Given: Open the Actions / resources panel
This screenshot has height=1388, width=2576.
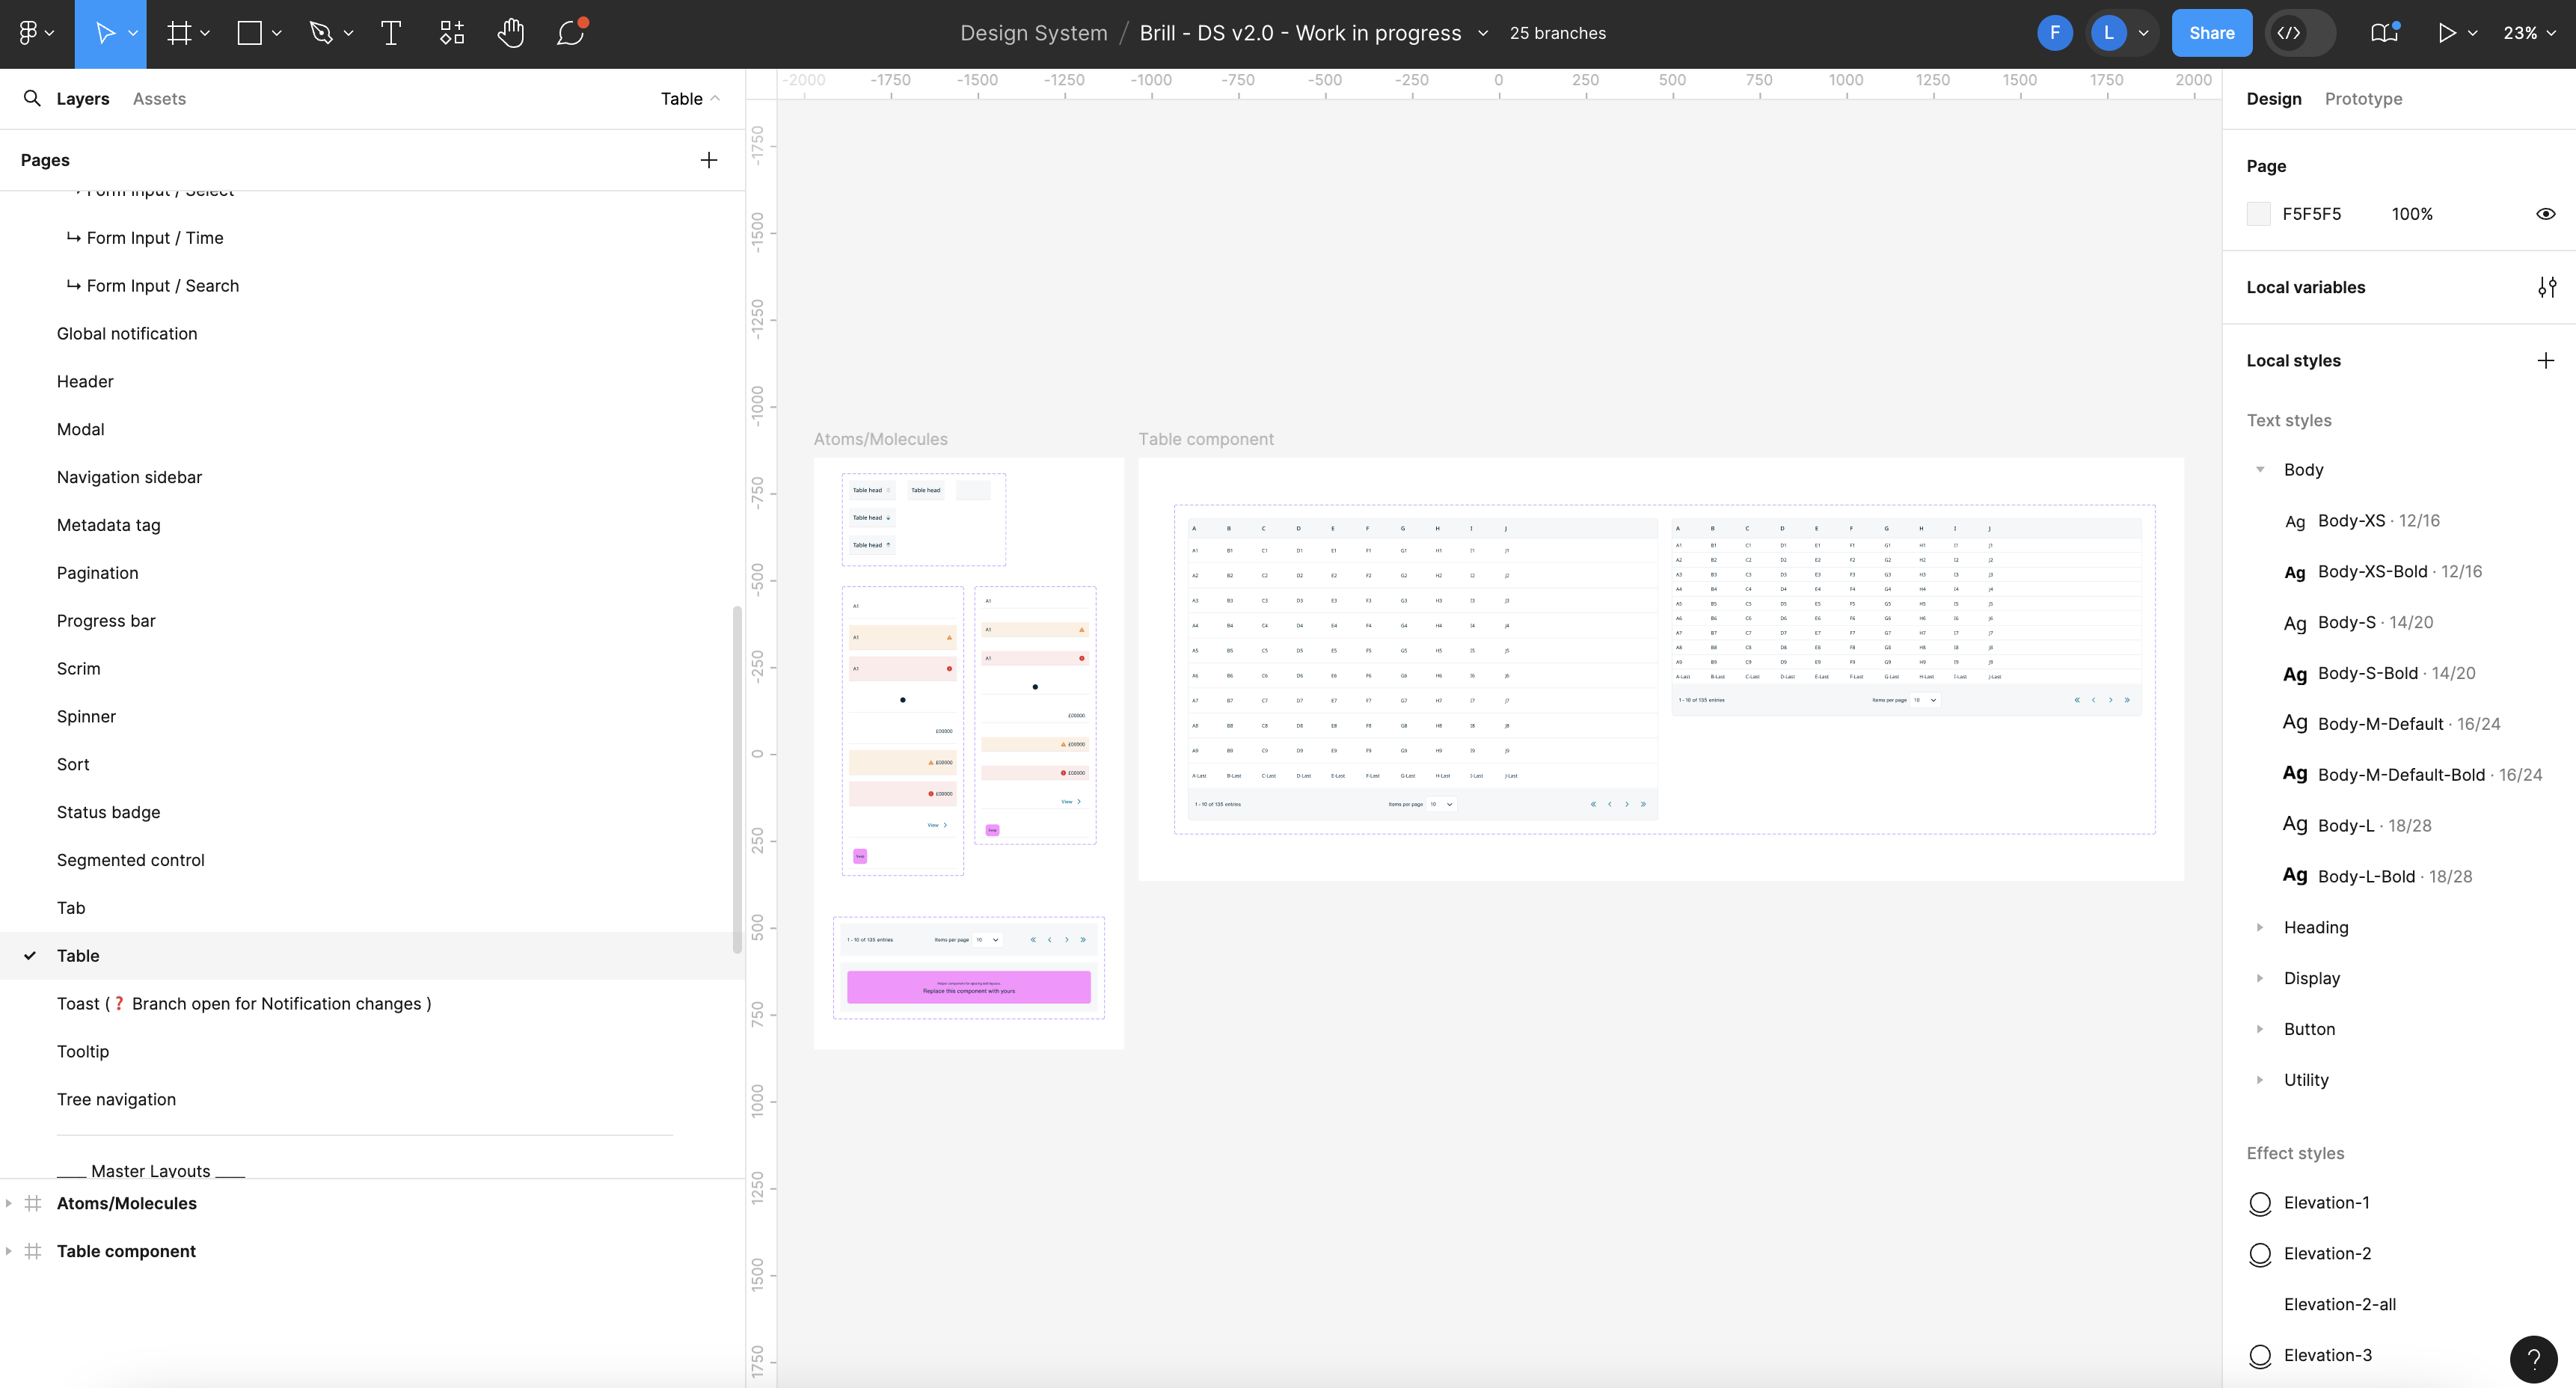Looking at the screenshot, I should pos(450,33).
